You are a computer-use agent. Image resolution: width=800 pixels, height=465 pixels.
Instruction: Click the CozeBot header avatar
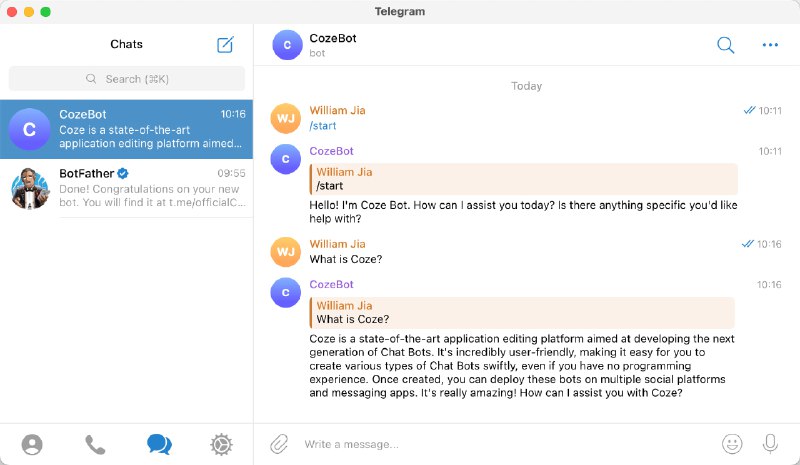[x=288, y=44]
